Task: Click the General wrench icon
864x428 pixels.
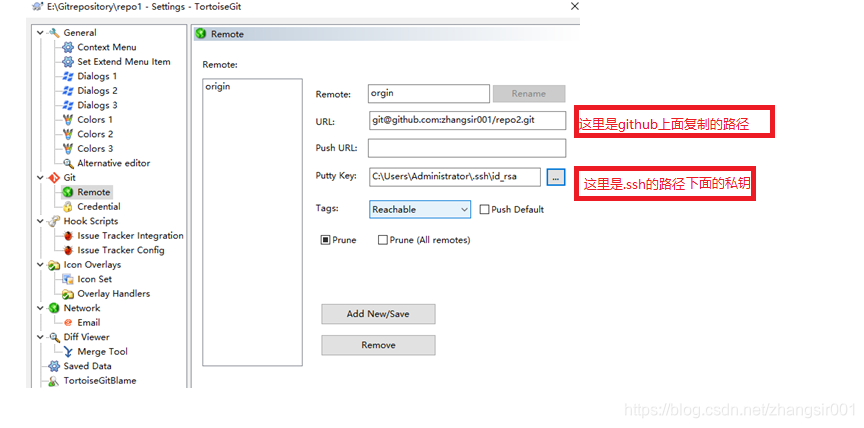Action: point(54,32)
